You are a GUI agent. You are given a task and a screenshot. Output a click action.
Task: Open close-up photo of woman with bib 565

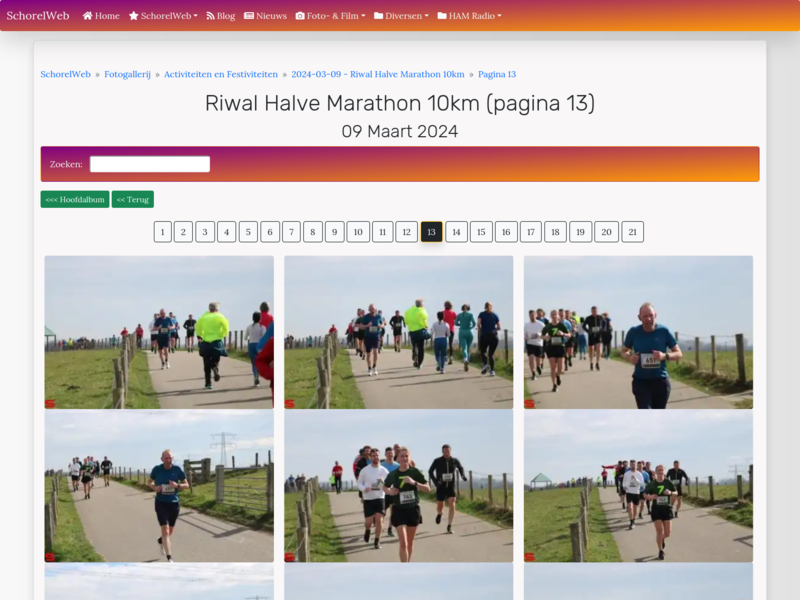(399, 486)
